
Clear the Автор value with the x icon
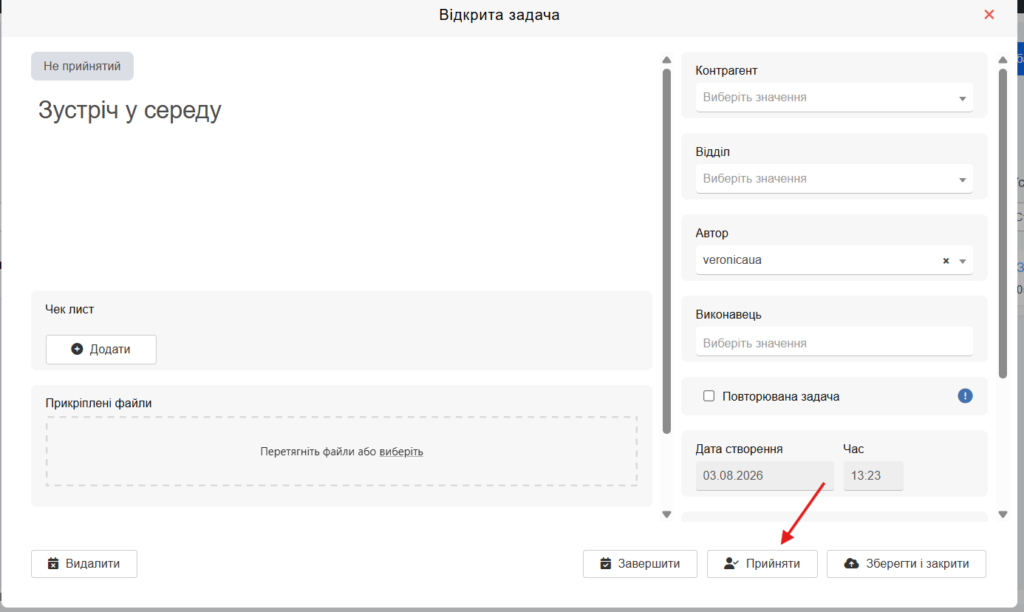946,261
